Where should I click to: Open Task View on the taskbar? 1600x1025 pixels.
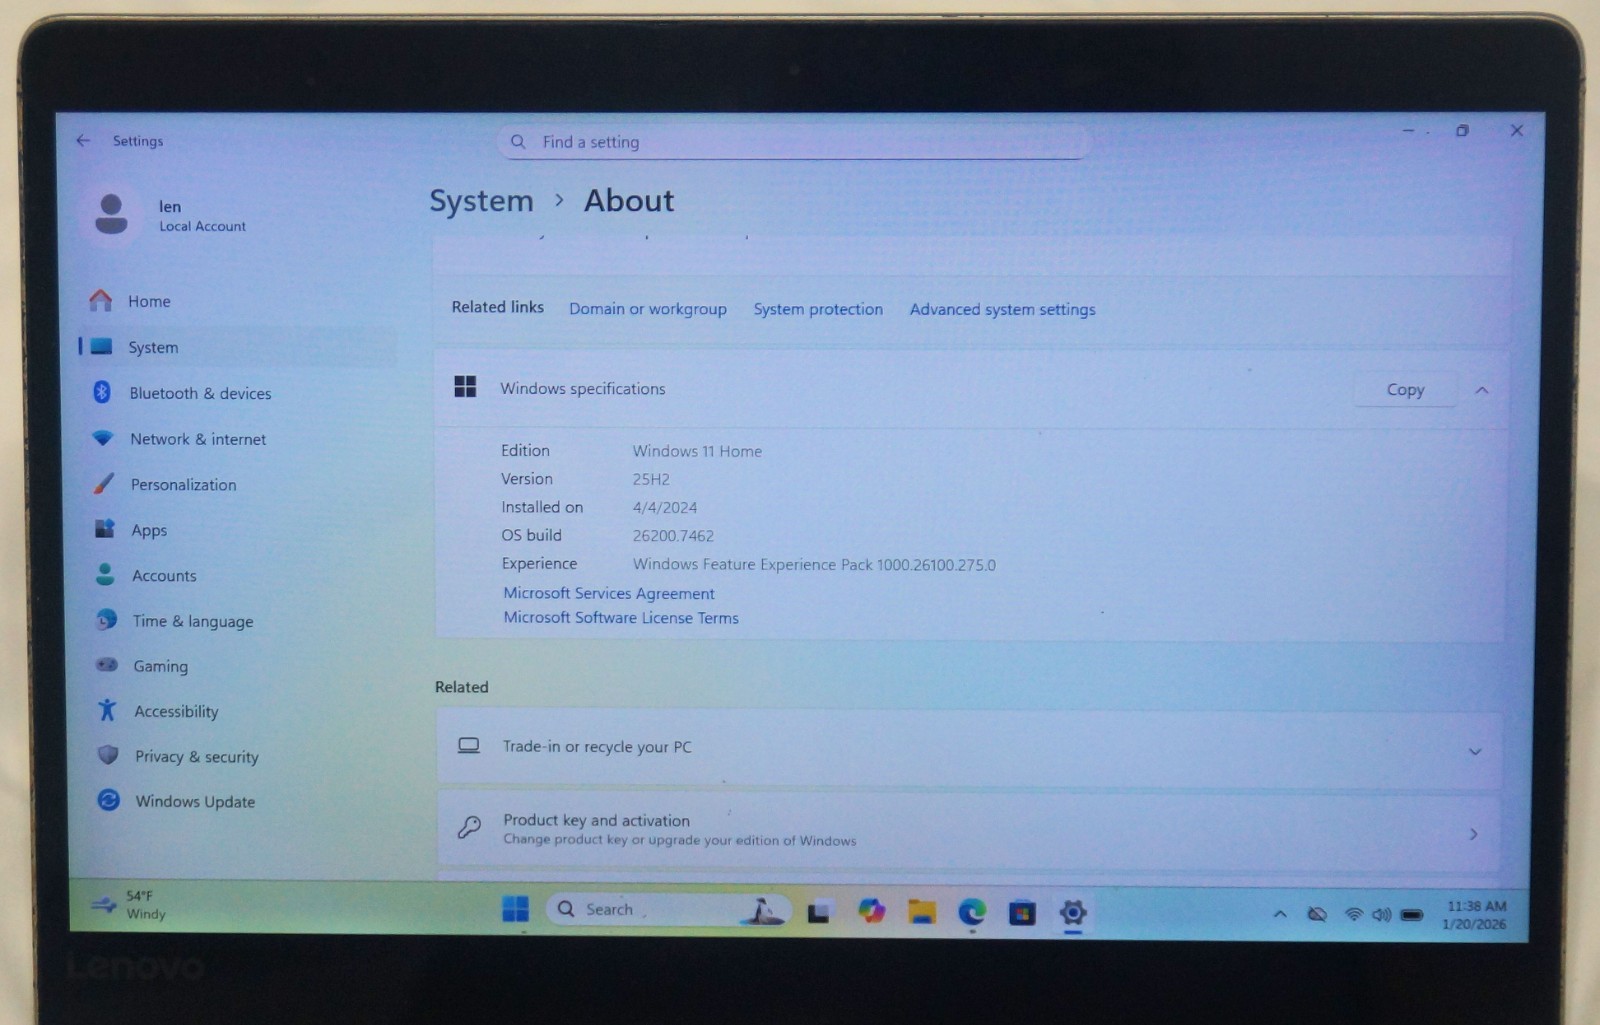(x=819, y=912)
